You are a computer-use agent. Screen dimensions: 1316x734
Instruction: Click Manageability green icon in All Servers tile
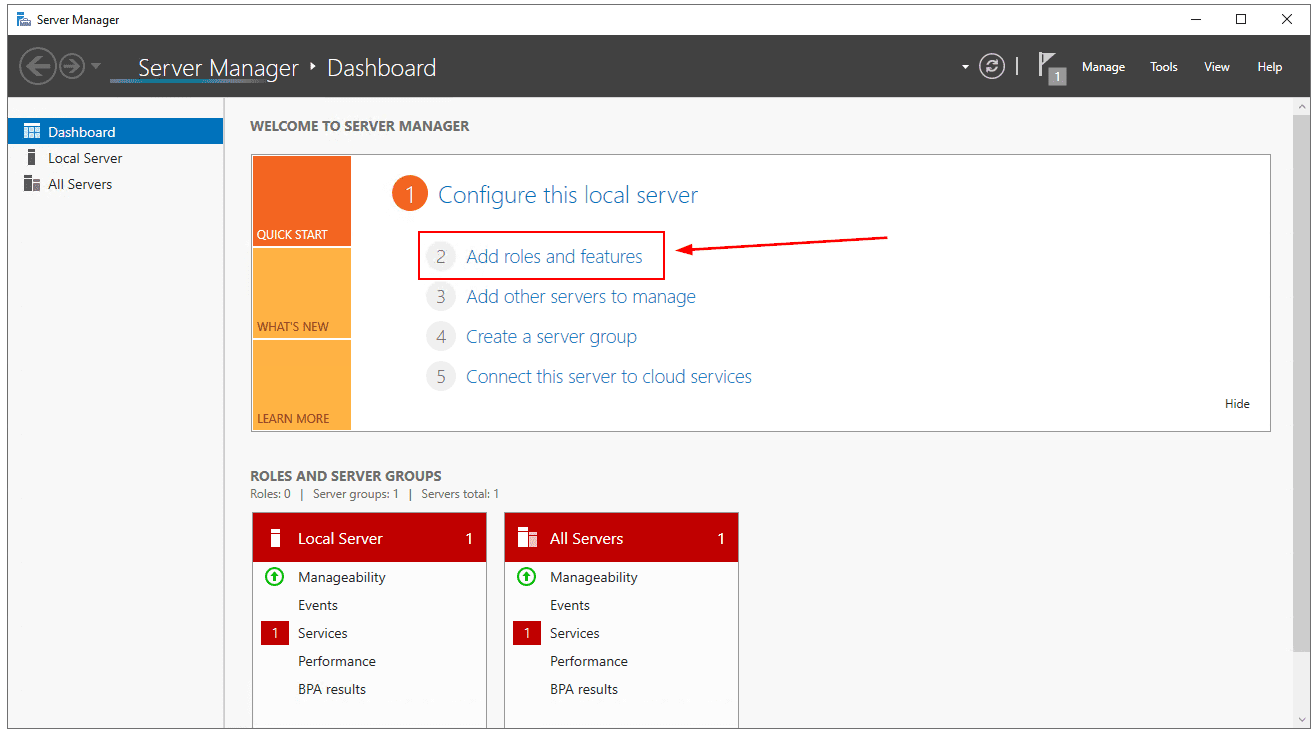click(526, 577)
